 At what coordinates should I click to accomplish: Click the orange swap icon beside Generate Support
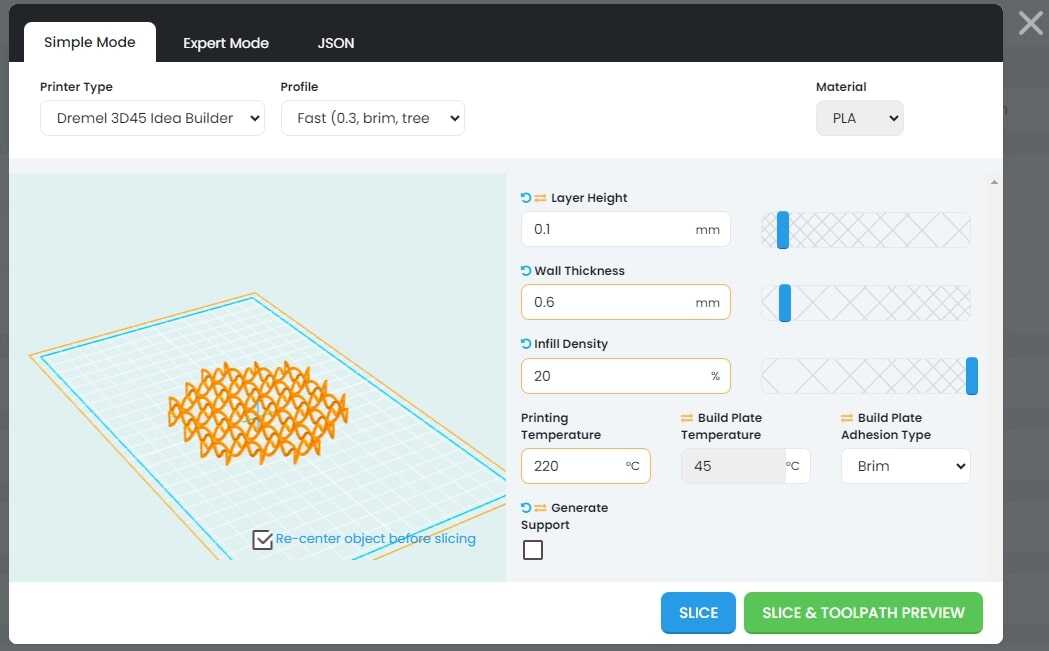coord(540,508)
